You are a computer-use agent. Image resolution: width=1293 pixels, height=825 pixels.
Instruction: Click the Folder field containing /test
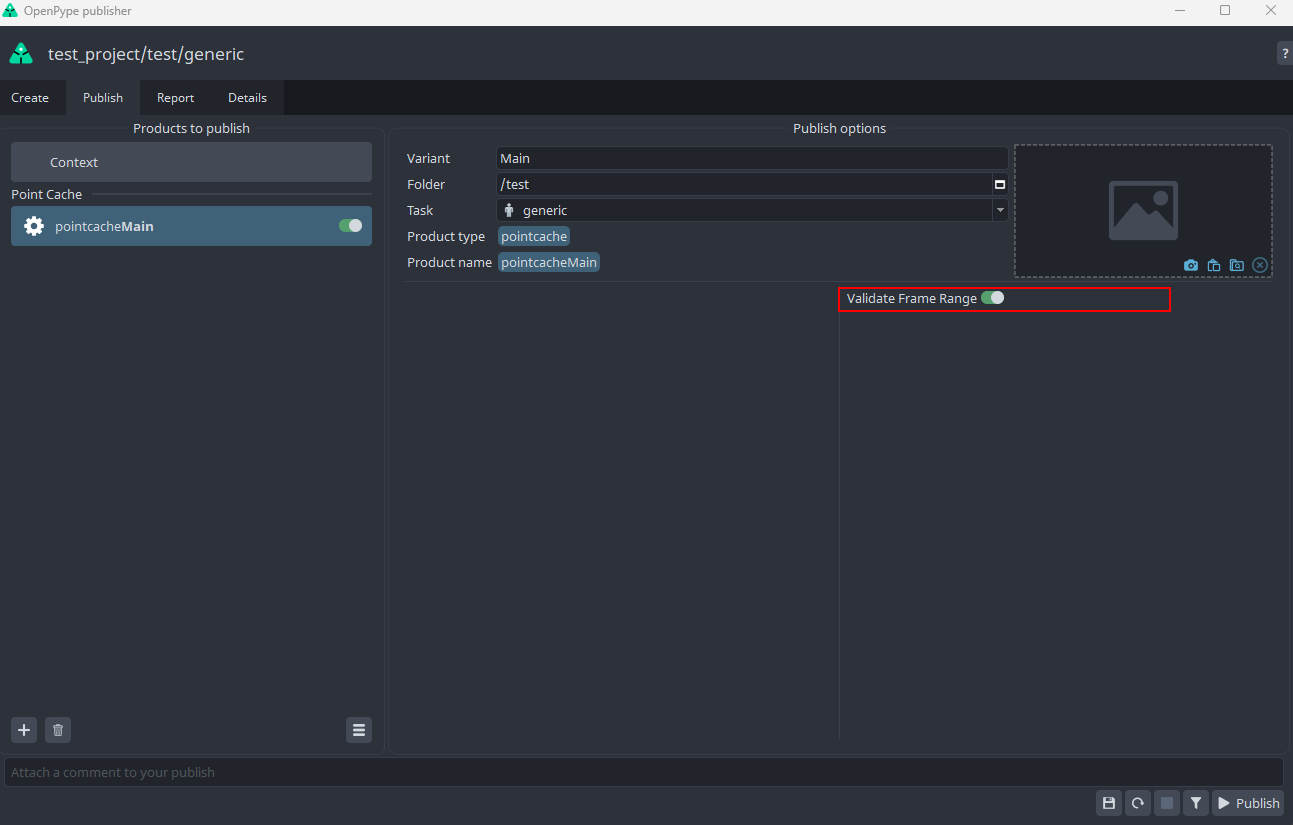[744, 184]
